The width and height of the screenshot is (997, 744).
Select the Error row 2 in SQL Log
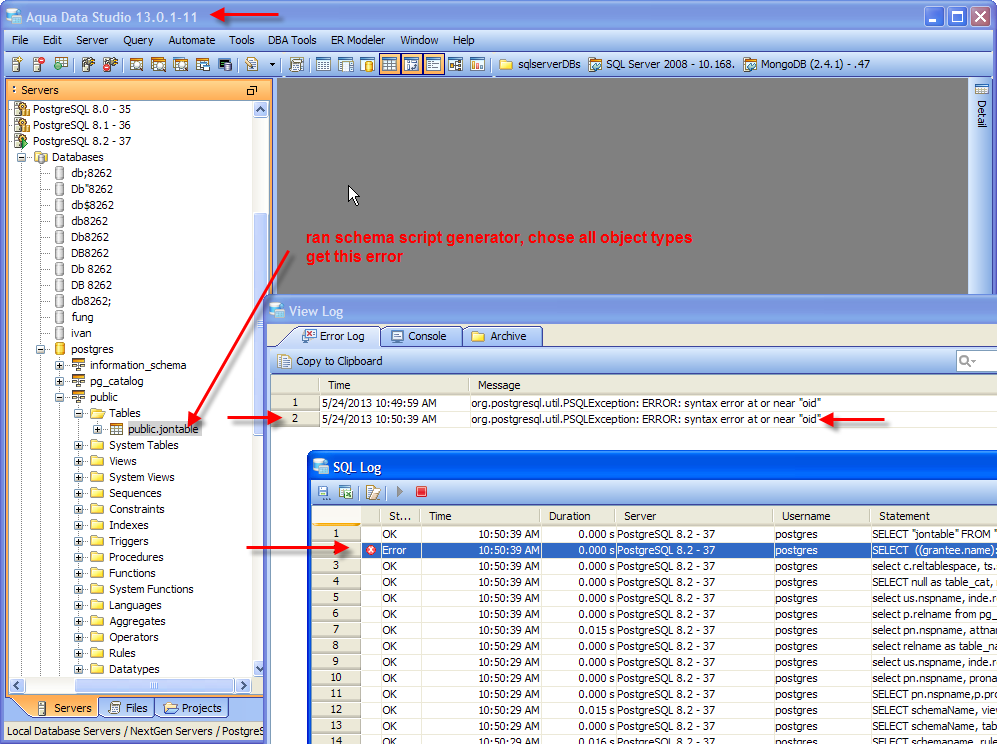[654, 550]
